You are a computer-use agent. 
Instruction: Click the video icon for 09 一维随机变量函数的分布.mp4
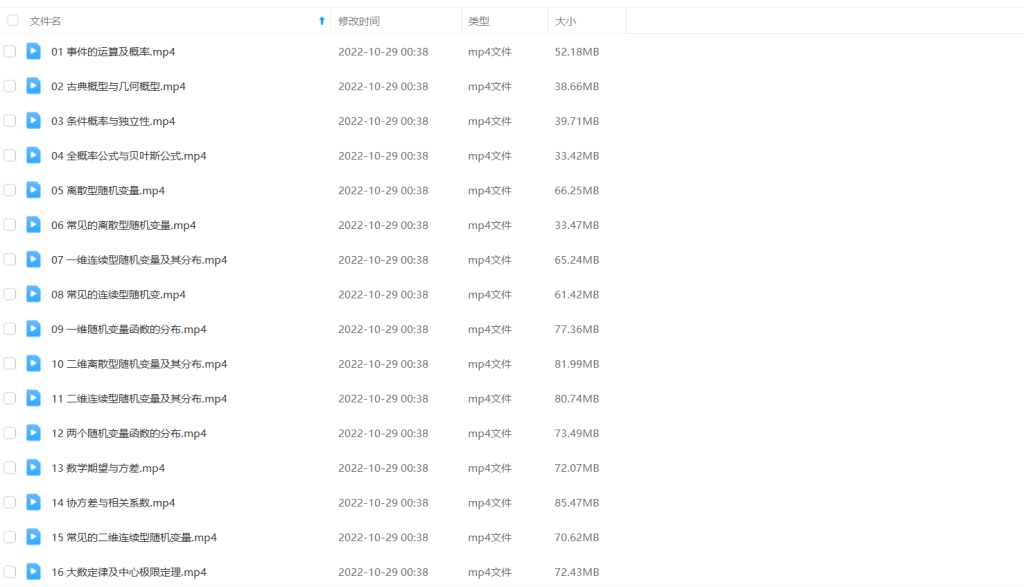point(34,329)
